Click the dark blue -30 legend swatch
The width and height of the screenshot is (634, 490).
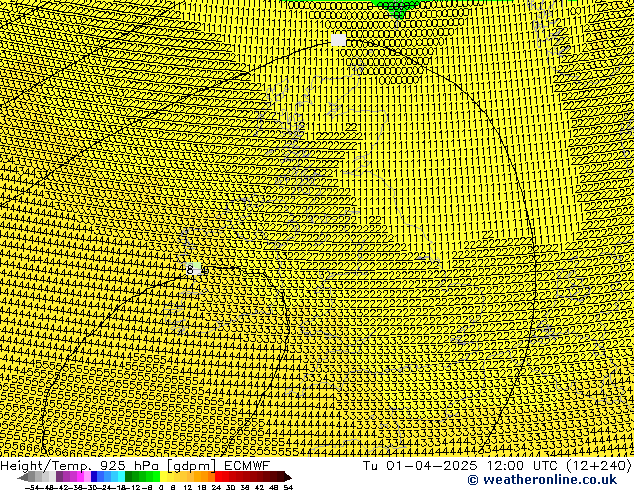point(94,477)
